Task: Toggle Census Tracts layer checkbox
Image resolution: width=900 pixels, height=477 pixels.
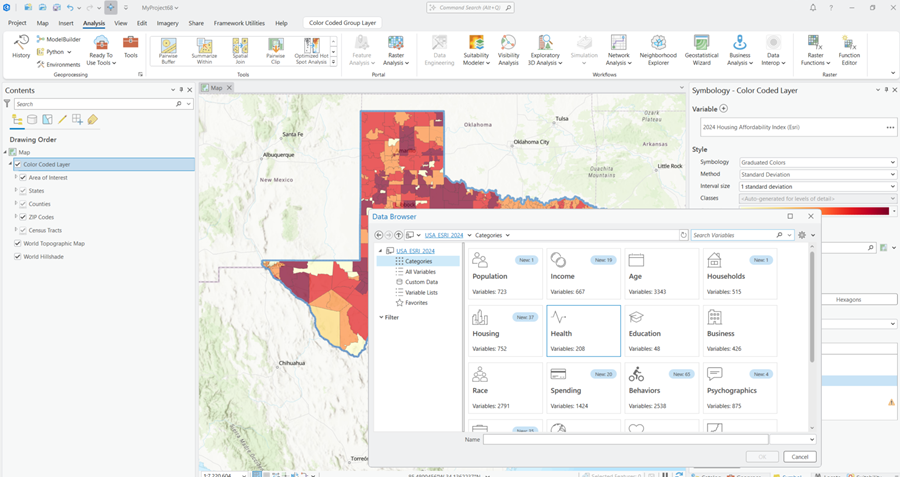Action: pyautogui.click(x=23, y=230)
